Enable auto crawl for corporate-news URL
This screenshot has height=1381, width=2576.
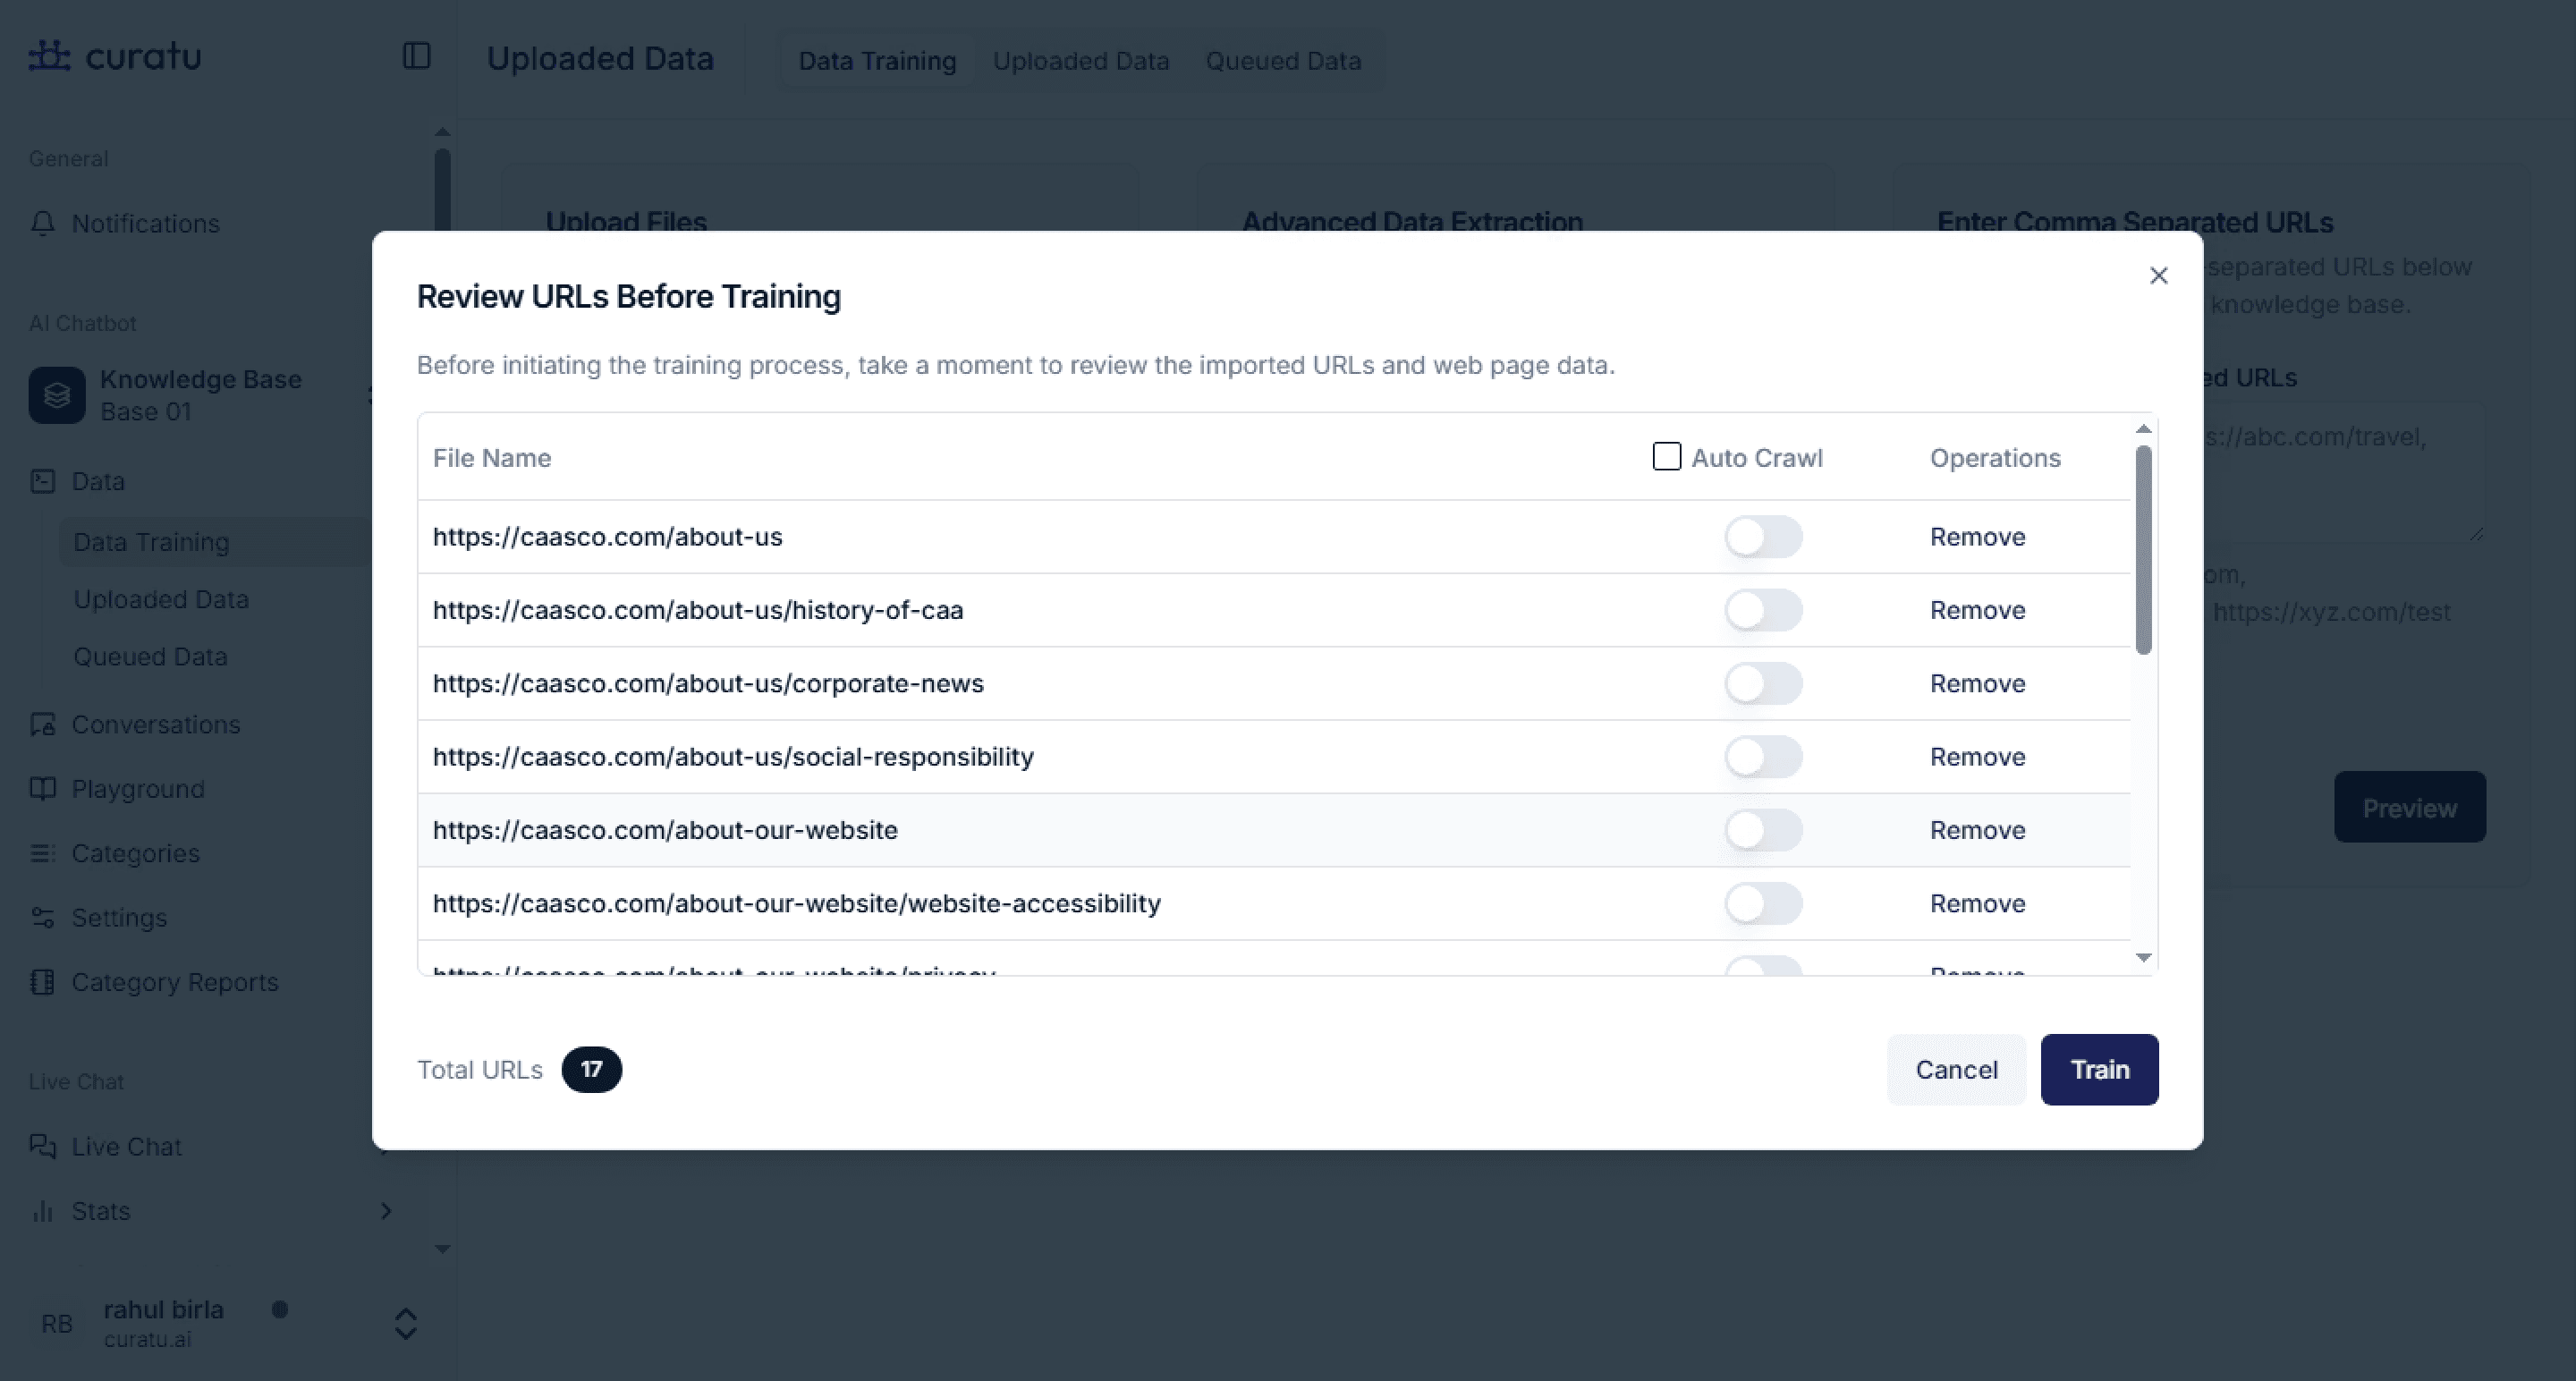[x=1763, y=683]
